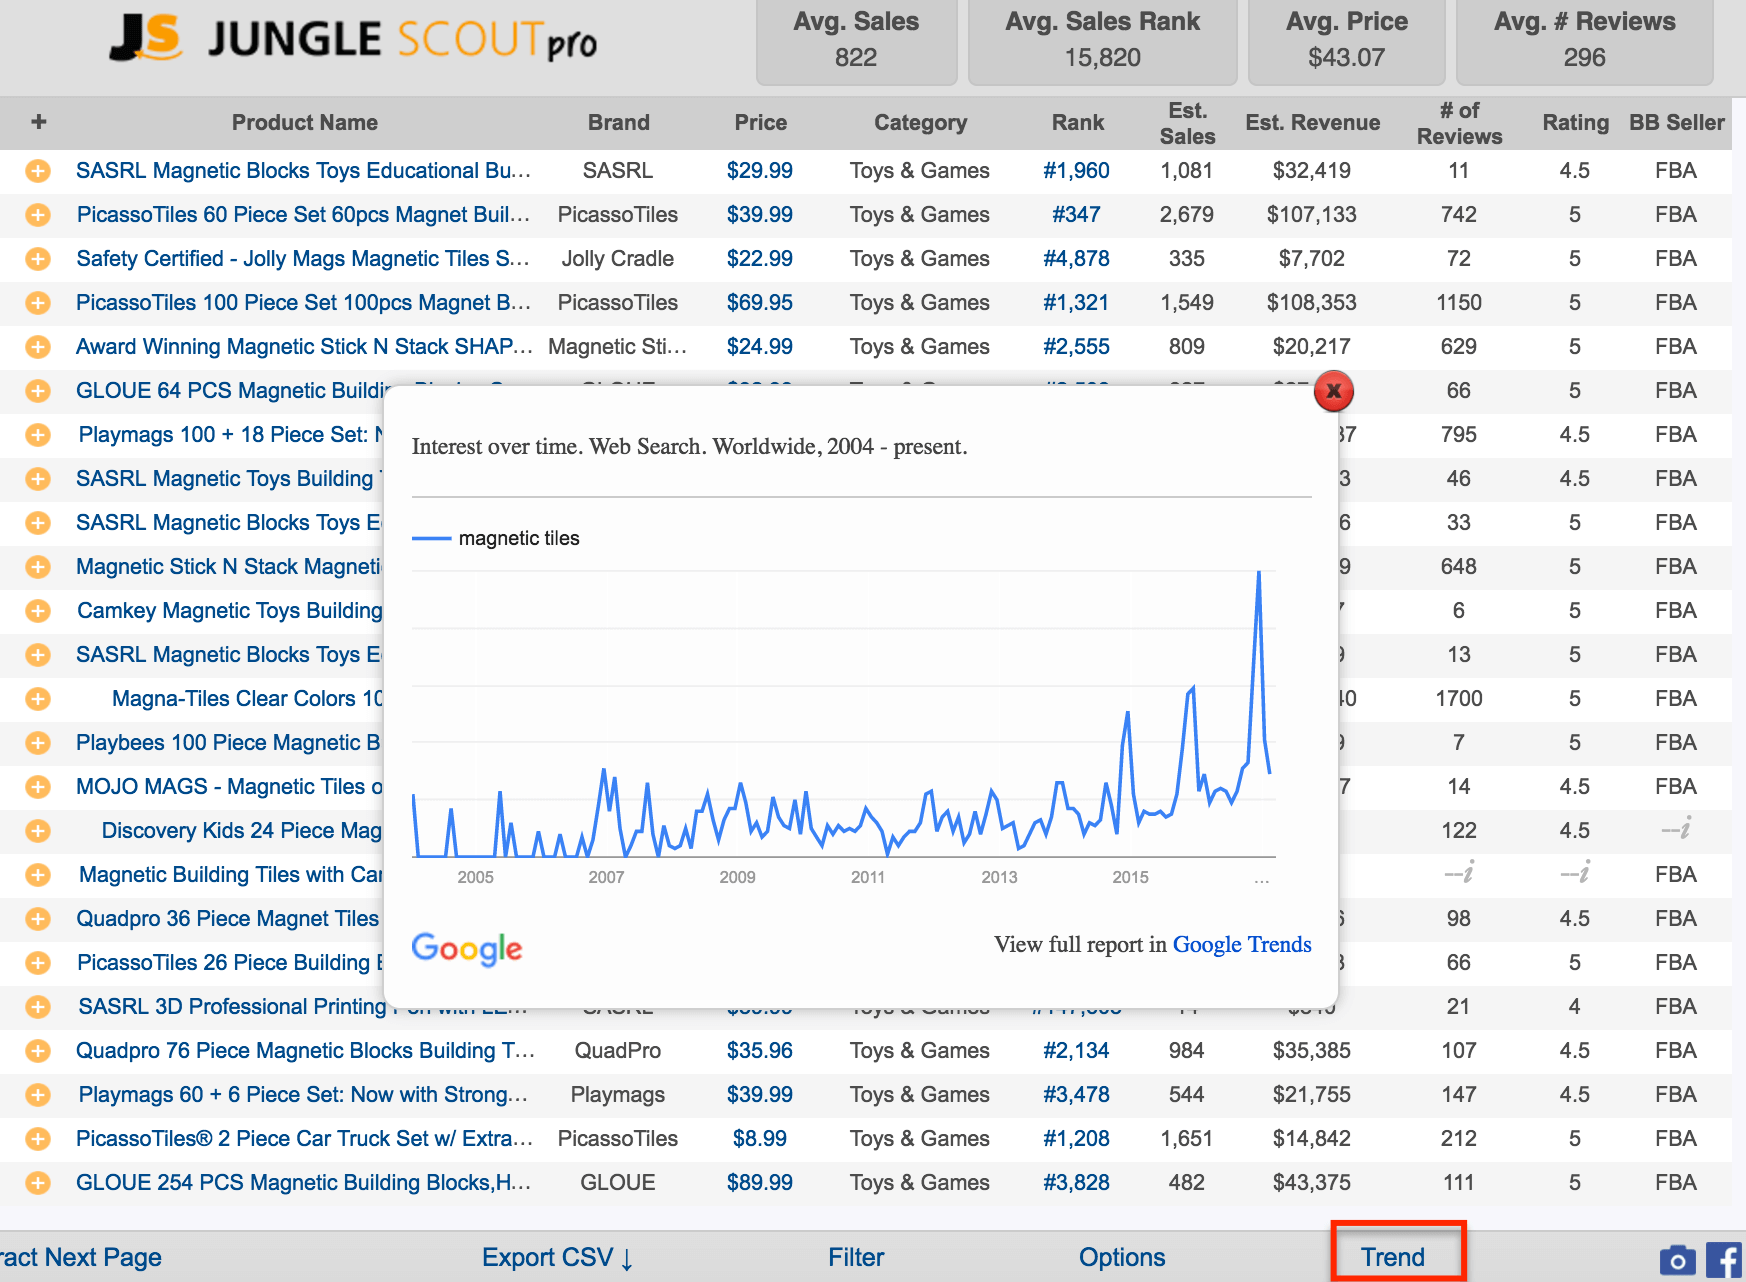
Task: Expand PicassoTiles 2 Piece Car Truck row
Action: [x=38, y=1139]
